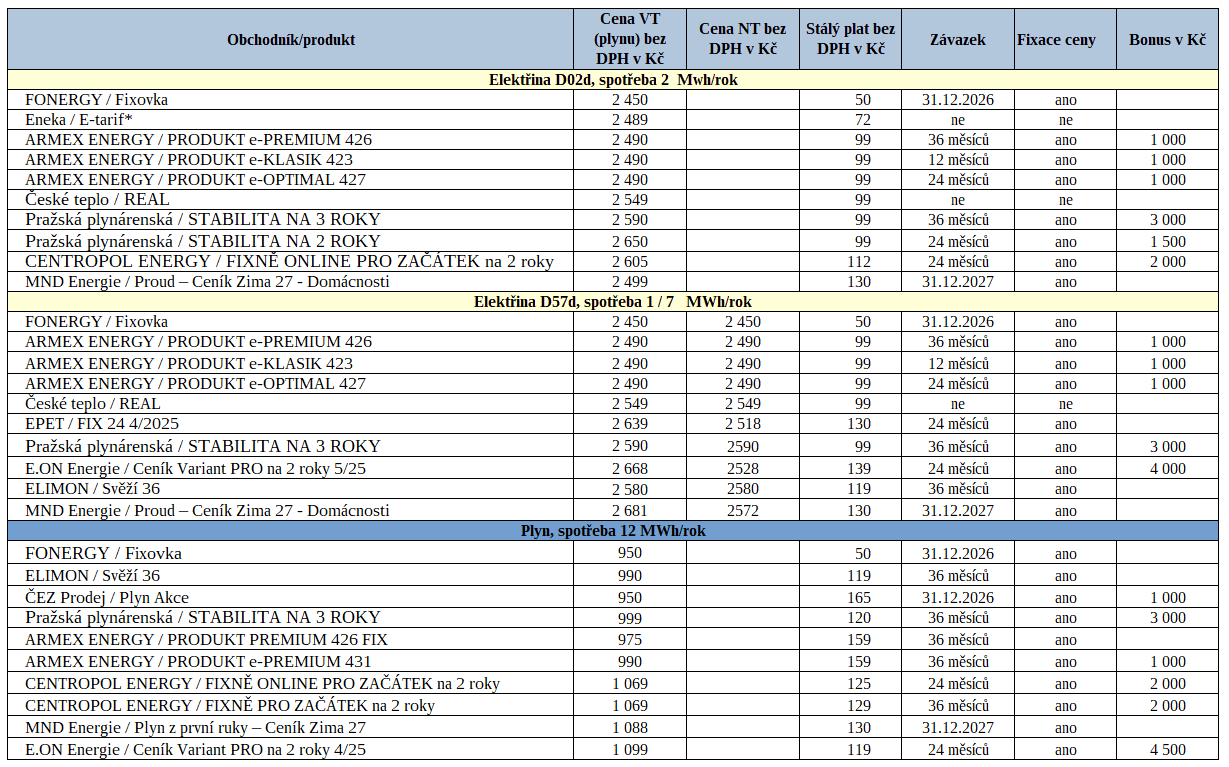The image size is (1229, 767).
Task: Select the VT price 2 668 in E.ON row
Action: pos(630,468)
